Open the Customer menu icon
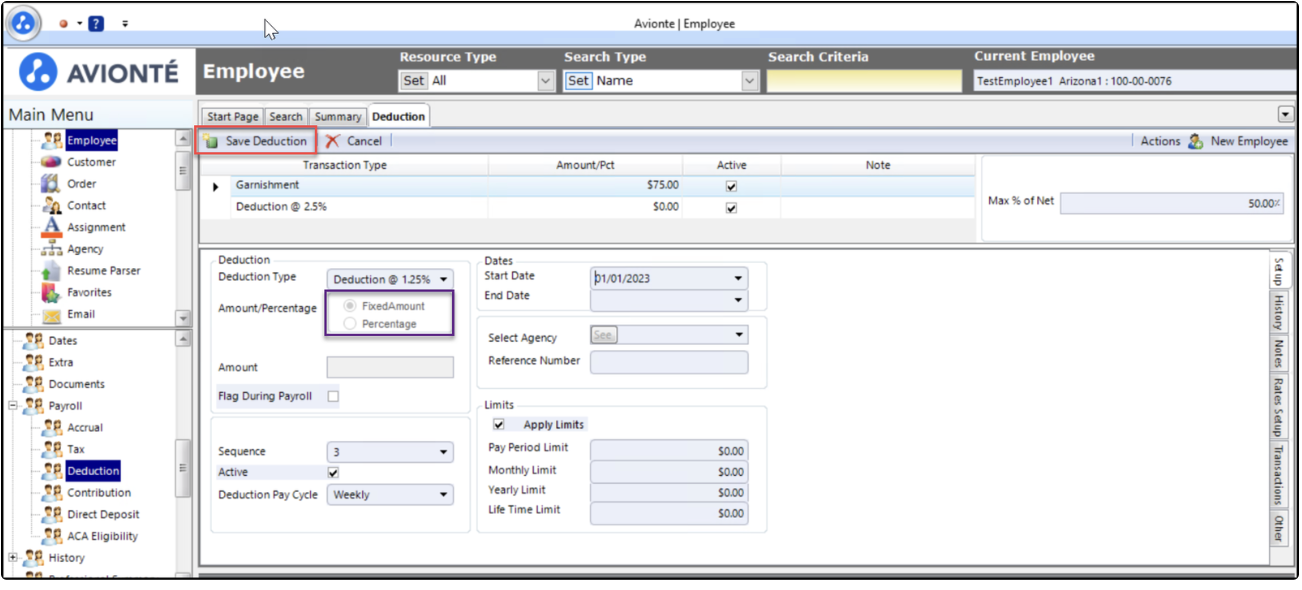The height and width of the screenshot is (590, 1302). click(51, 162)
